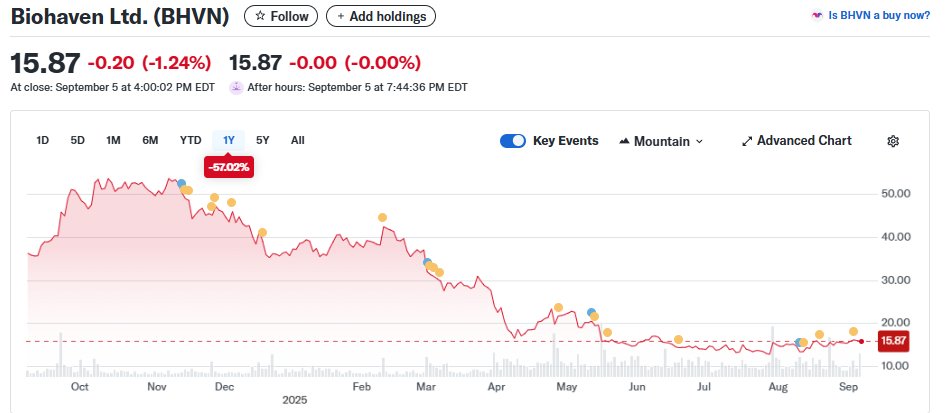Show 5Y price history
Viewport: 947px width, 413px height.
pos(263,140)
